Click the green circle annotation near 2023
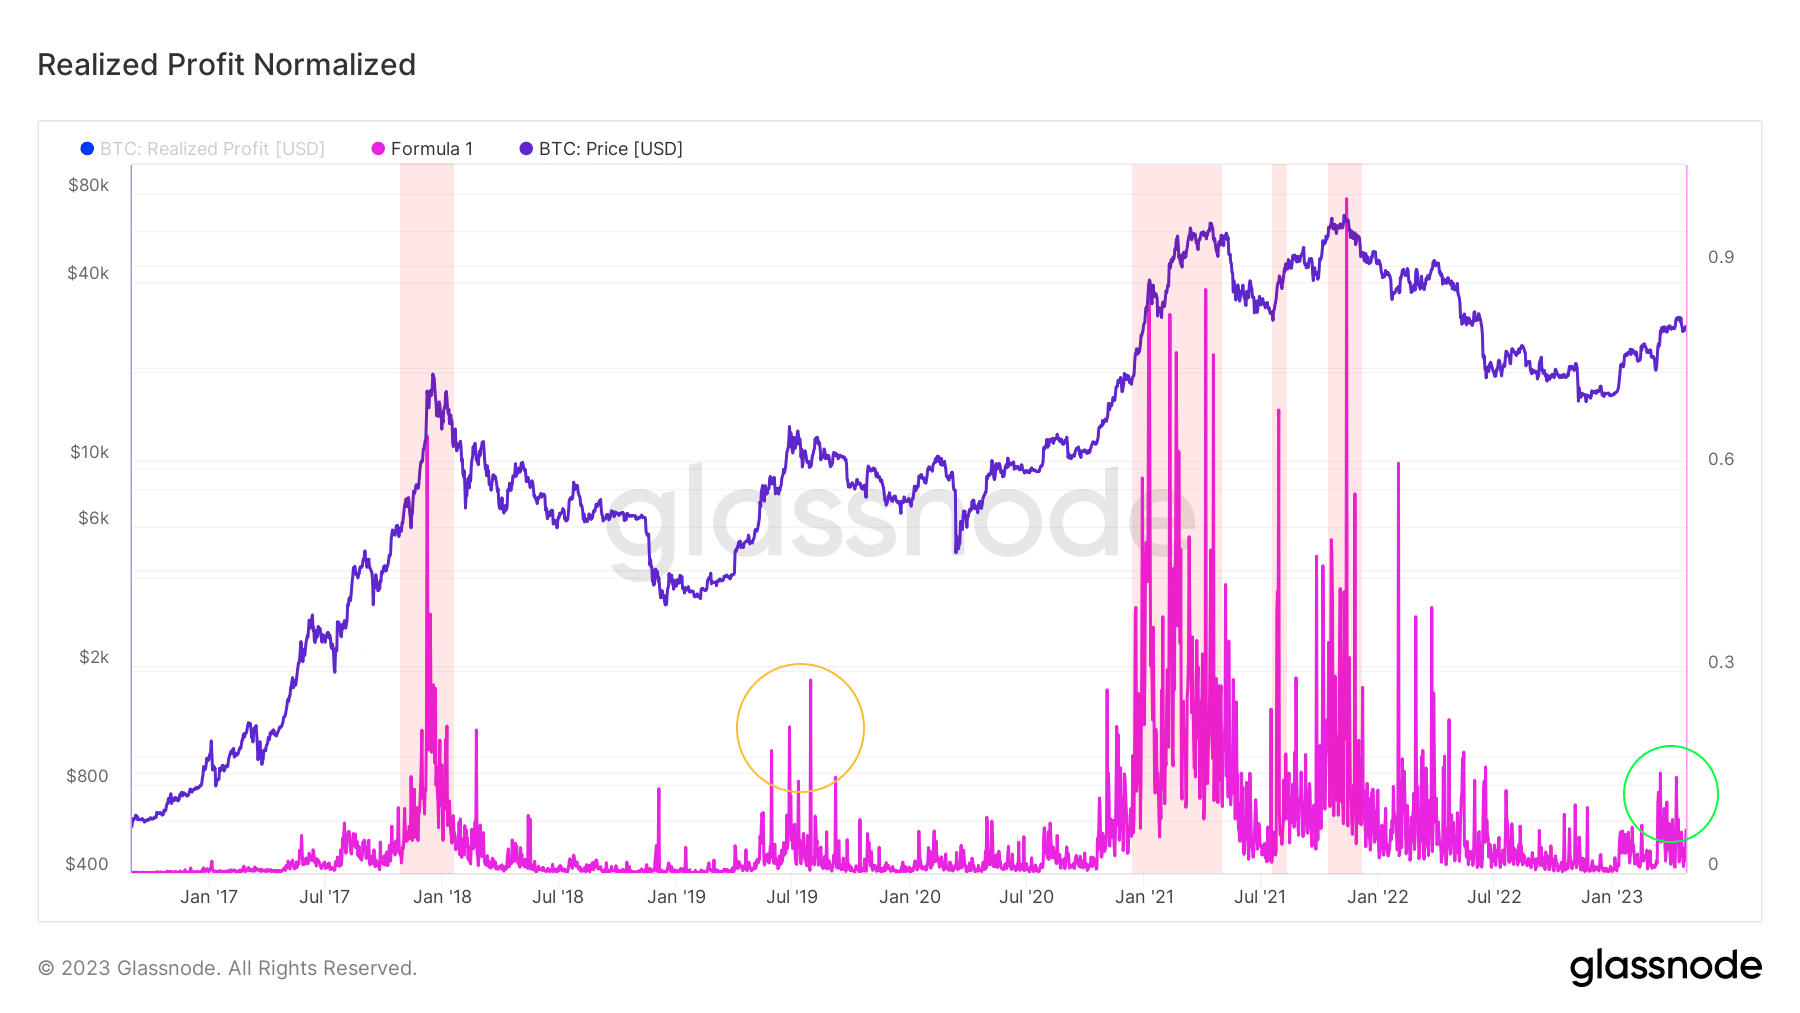 tap(1671, 794)
